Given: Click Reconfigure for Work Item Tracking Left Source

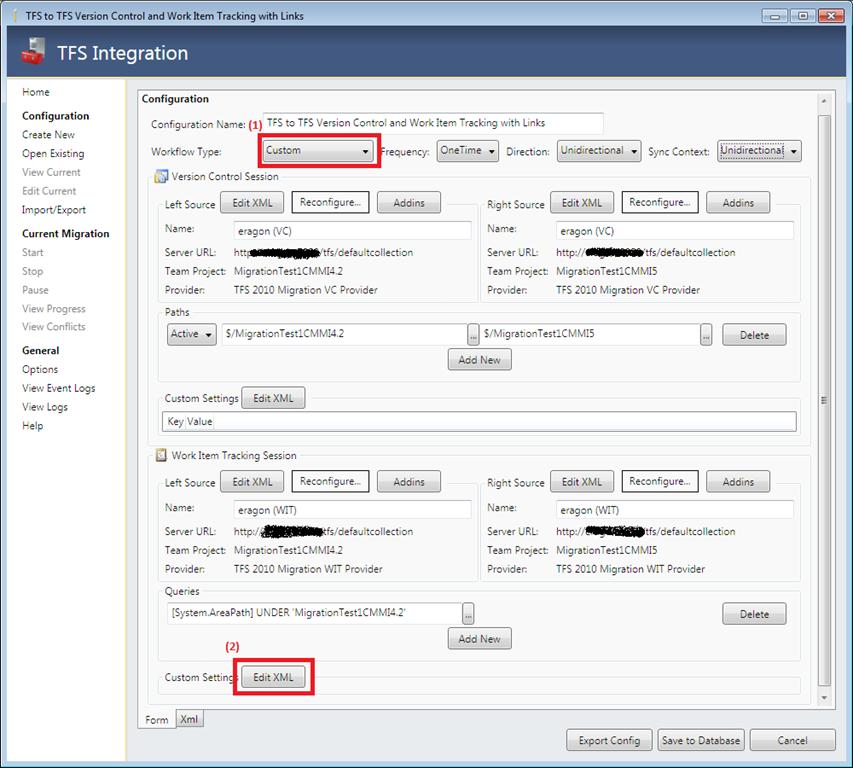Looking at the screenshot, I should pyautogui.click(x=330, y=481).
